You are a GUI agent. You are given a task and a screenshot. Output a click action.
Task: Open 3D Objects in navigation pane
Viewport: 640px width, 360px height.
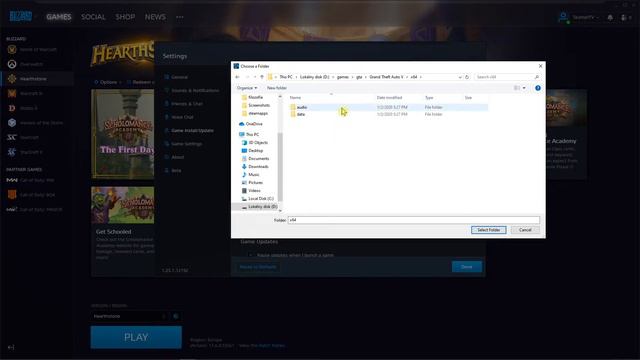(x=255, y=142)
